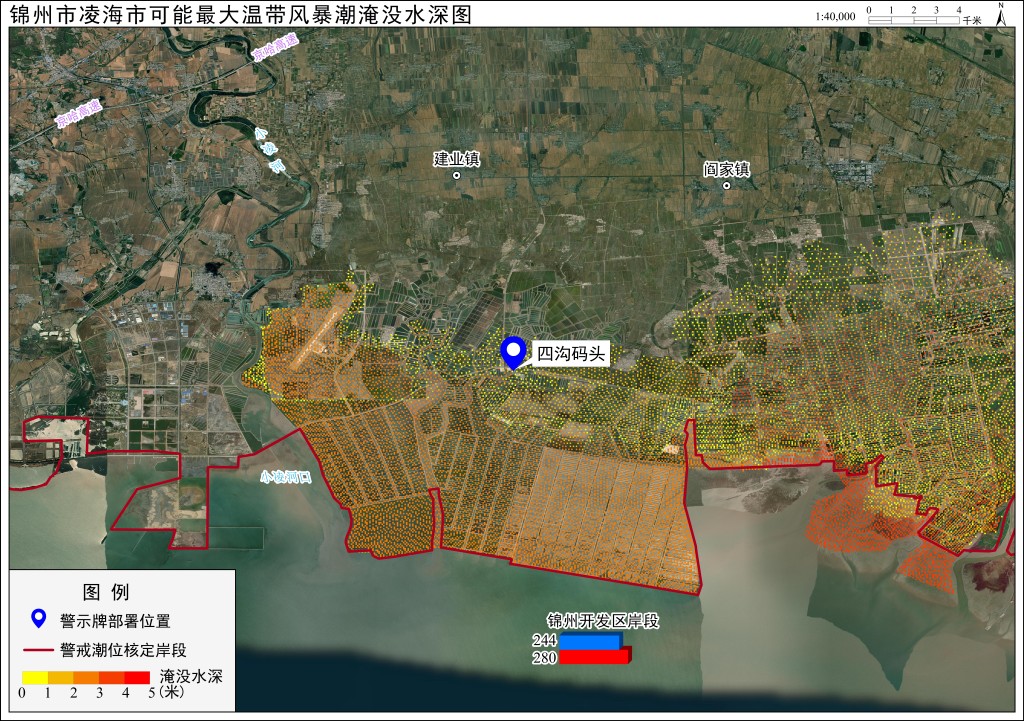Click the blue pin marker at 四沟码头
This screenshot has height=721, width=1024.
[x=513, y=353]
